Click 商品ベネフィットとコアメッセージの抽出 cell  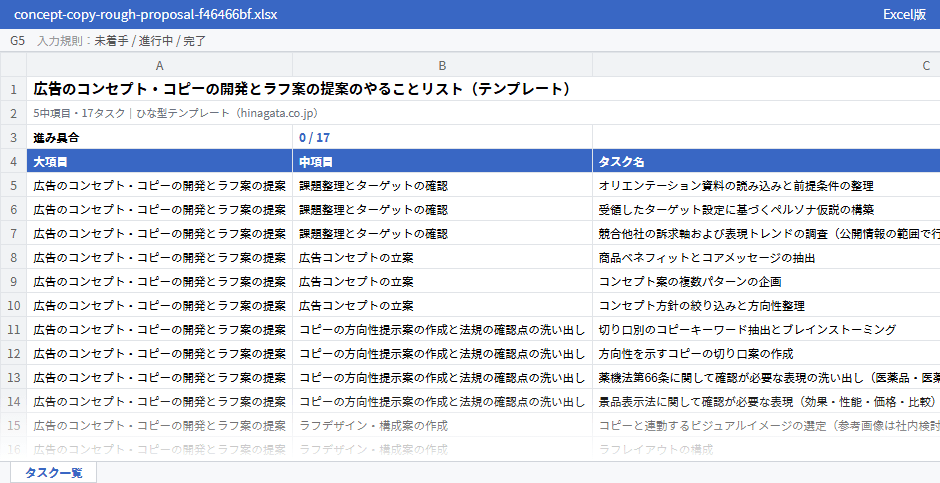tap(766, 257)
